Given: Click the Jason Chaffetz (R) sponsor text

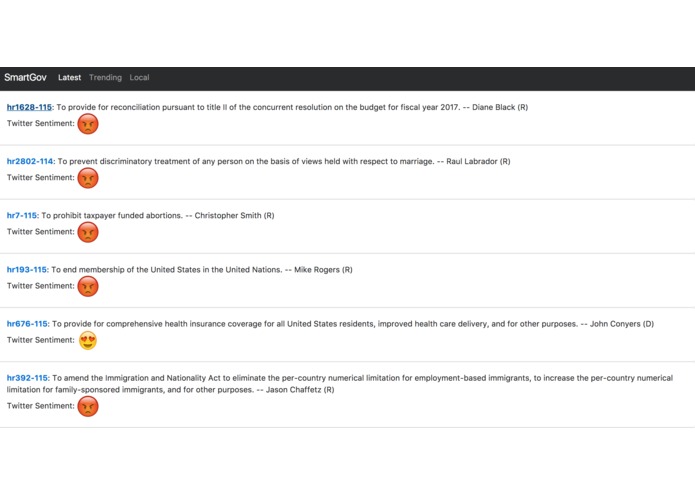Looking at the screenshot, I should 300,390.
